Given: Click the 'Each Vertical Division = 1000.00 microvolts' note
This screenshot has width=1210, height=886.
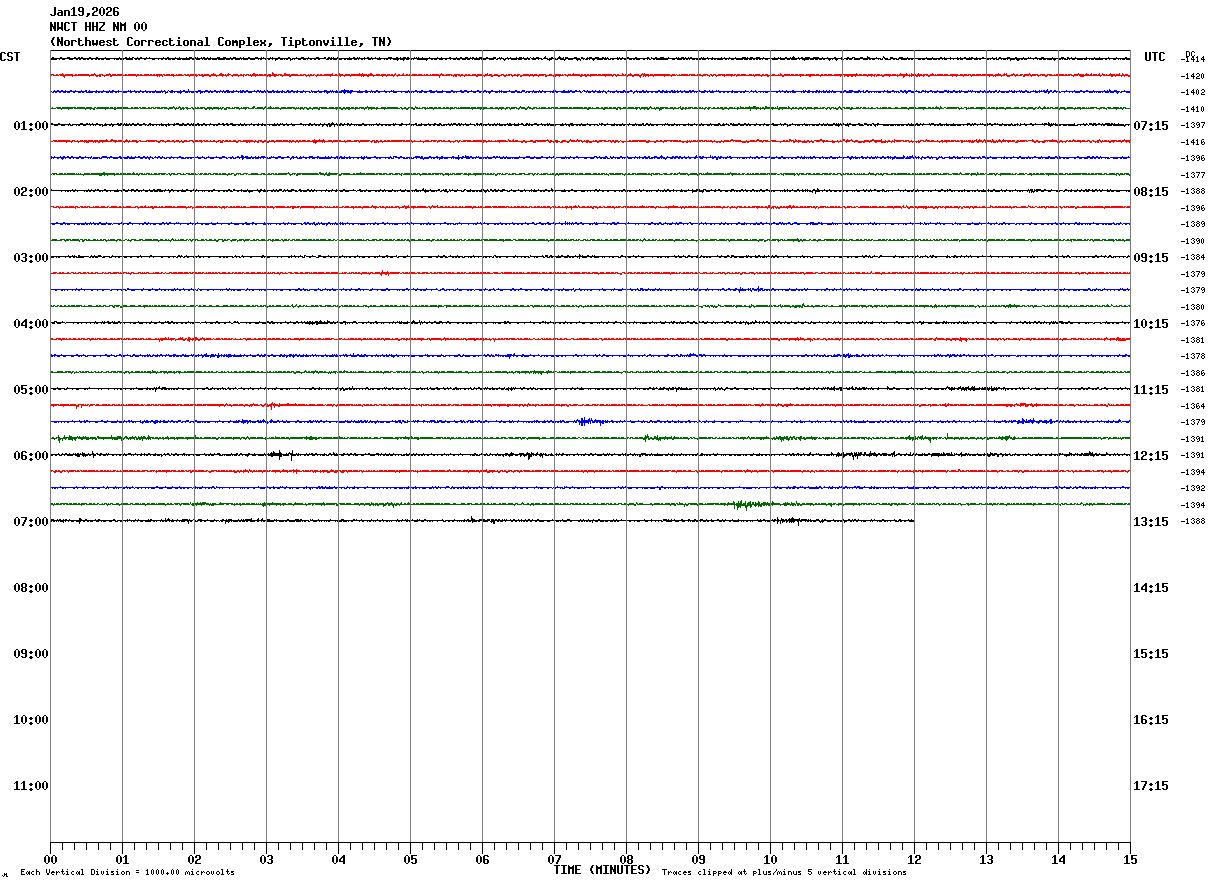Looking at the screenshot, I should click(x=127, y=873).
